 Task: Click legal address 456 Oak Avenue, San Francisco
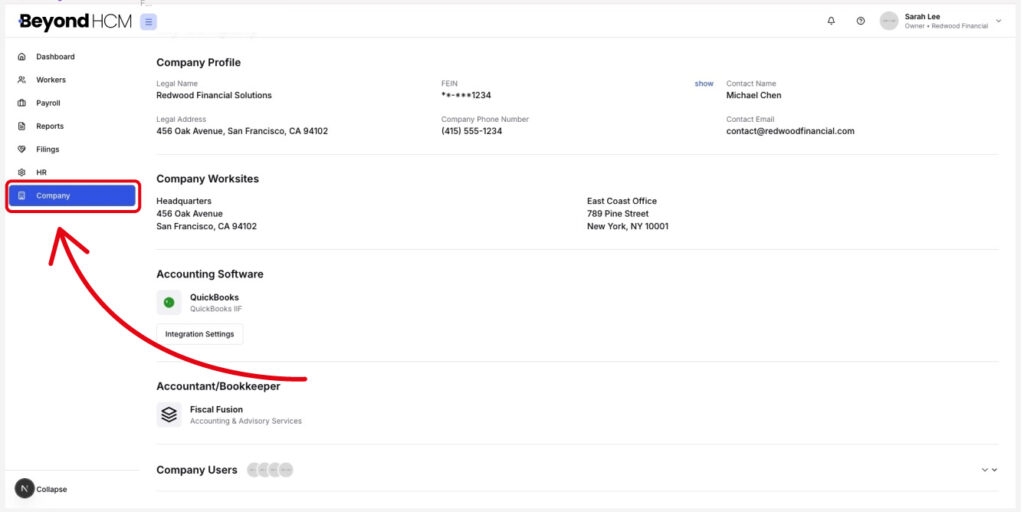pos(242,131)
